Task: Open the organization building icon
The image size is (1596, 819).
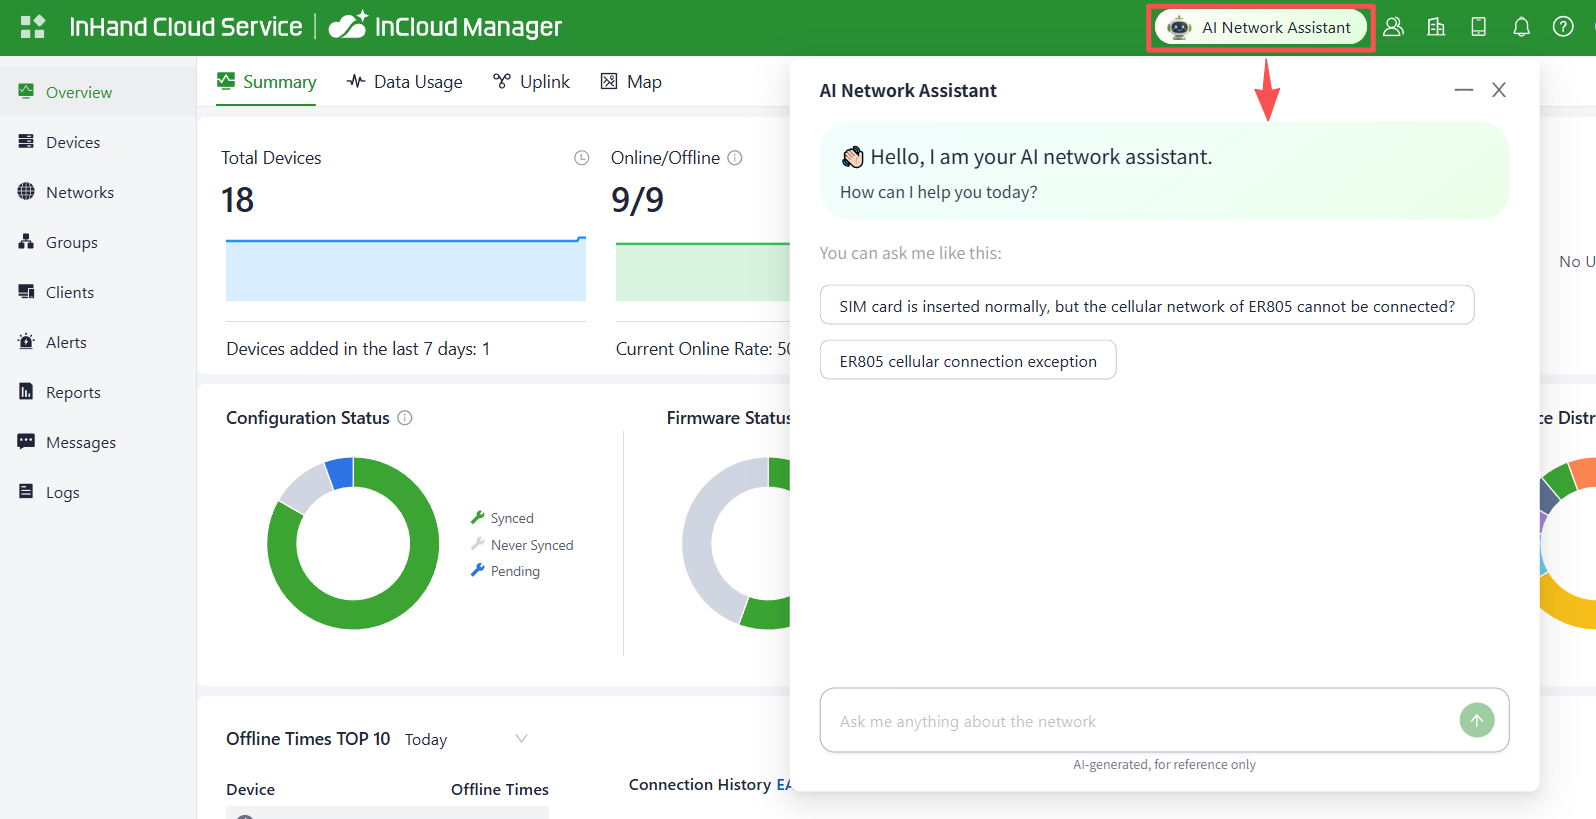Action: (x=1436, y=27)
